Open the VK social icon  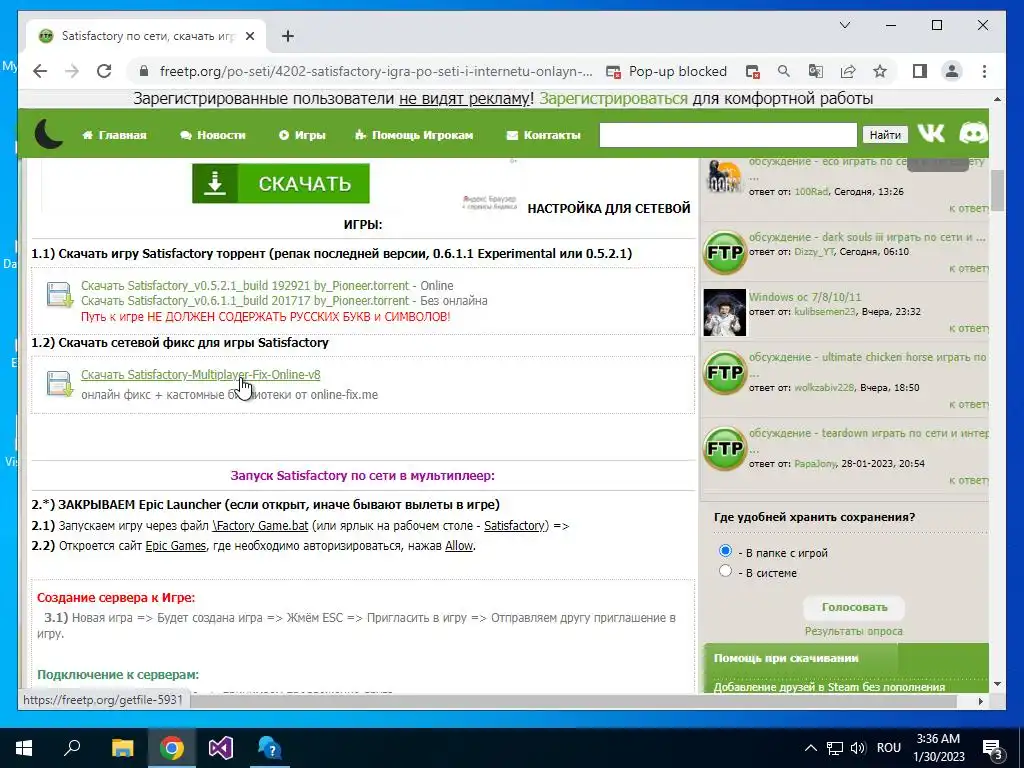pos(931,134)
